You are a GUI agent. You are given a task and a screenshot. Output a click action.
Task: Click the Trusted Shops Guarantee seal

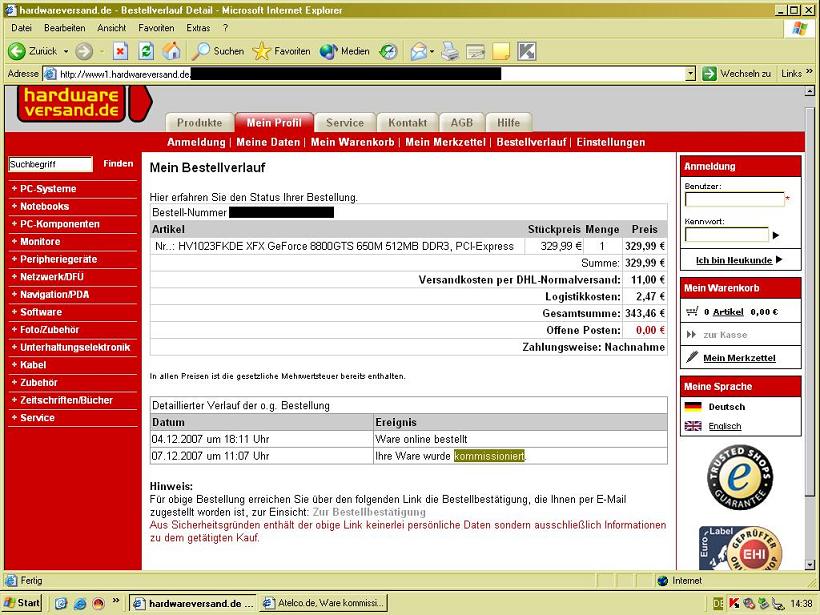click(739, 477)
